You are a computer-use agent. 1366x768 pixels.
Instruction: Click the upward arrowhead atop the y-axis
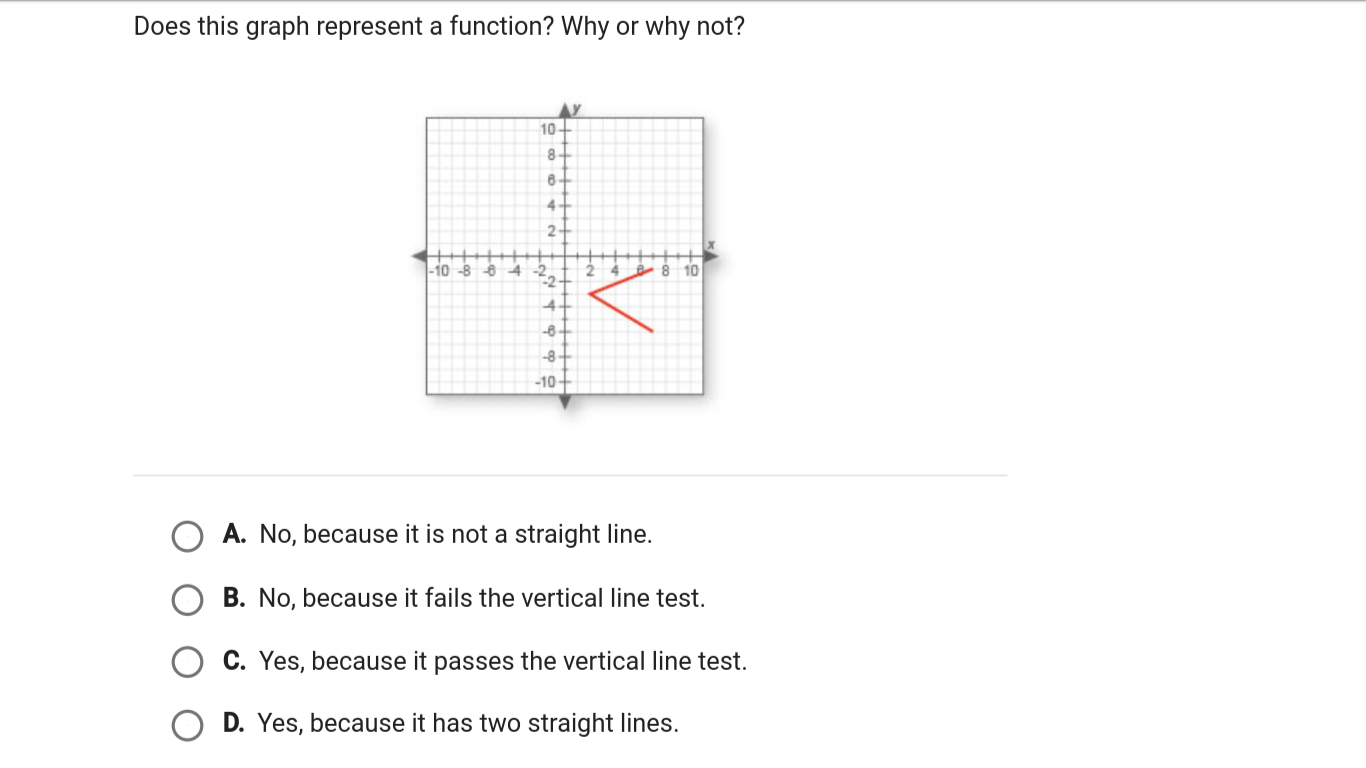[565, 109]
